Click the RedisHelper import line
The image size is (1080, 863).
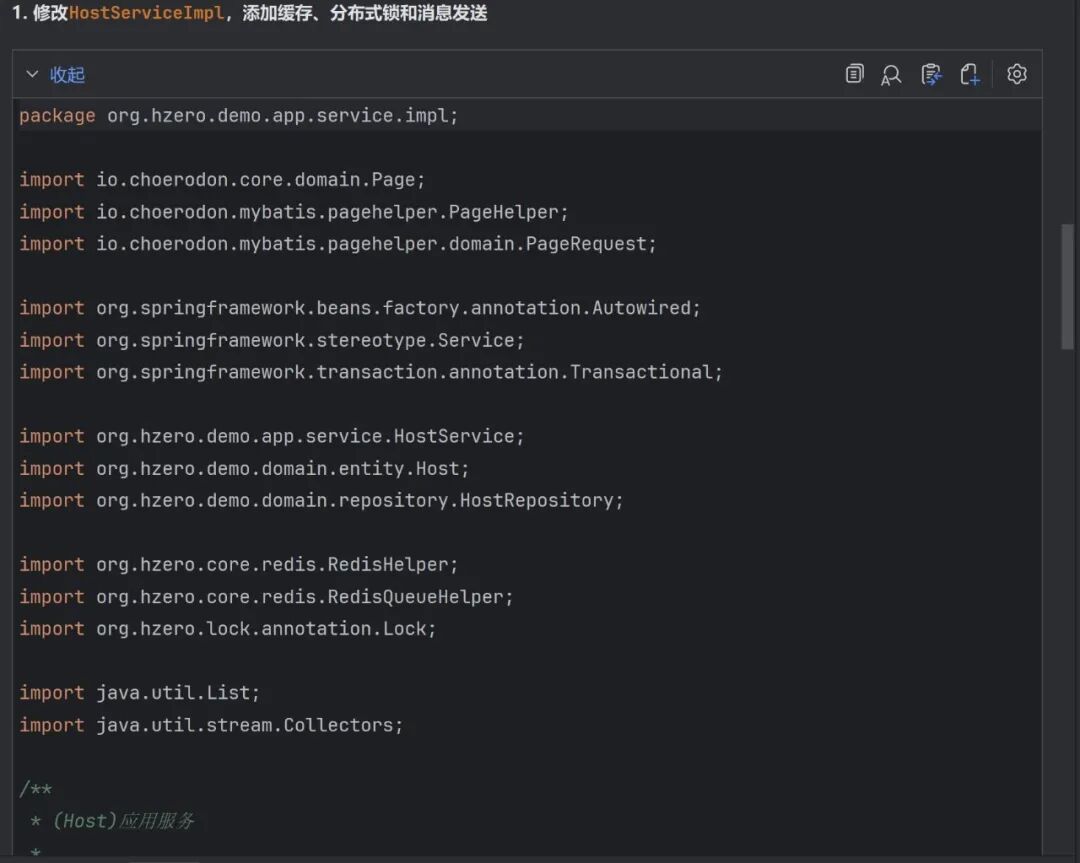tap(238, 565)
